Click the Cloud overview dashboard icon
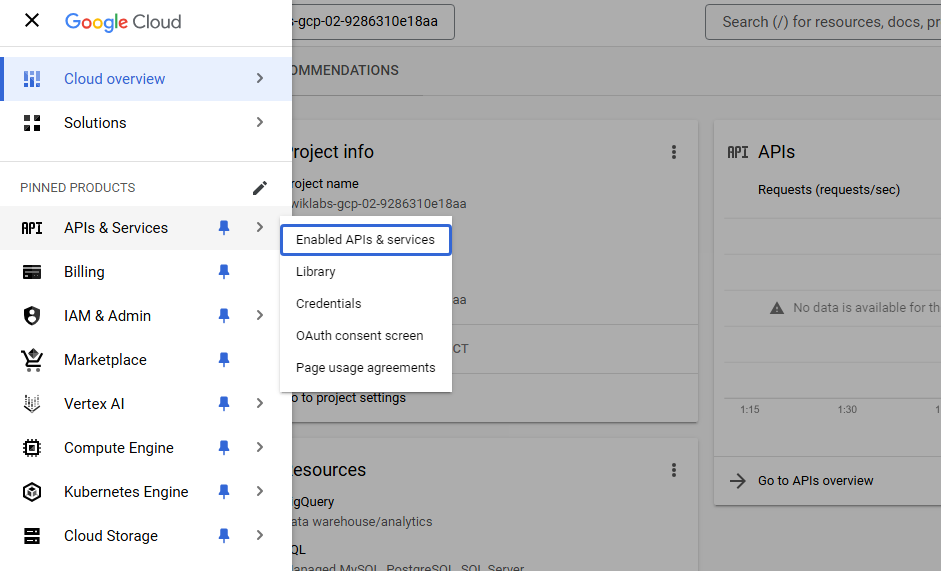Image resolution: width=941 pixels, height=571 pixels. [32, 79]
